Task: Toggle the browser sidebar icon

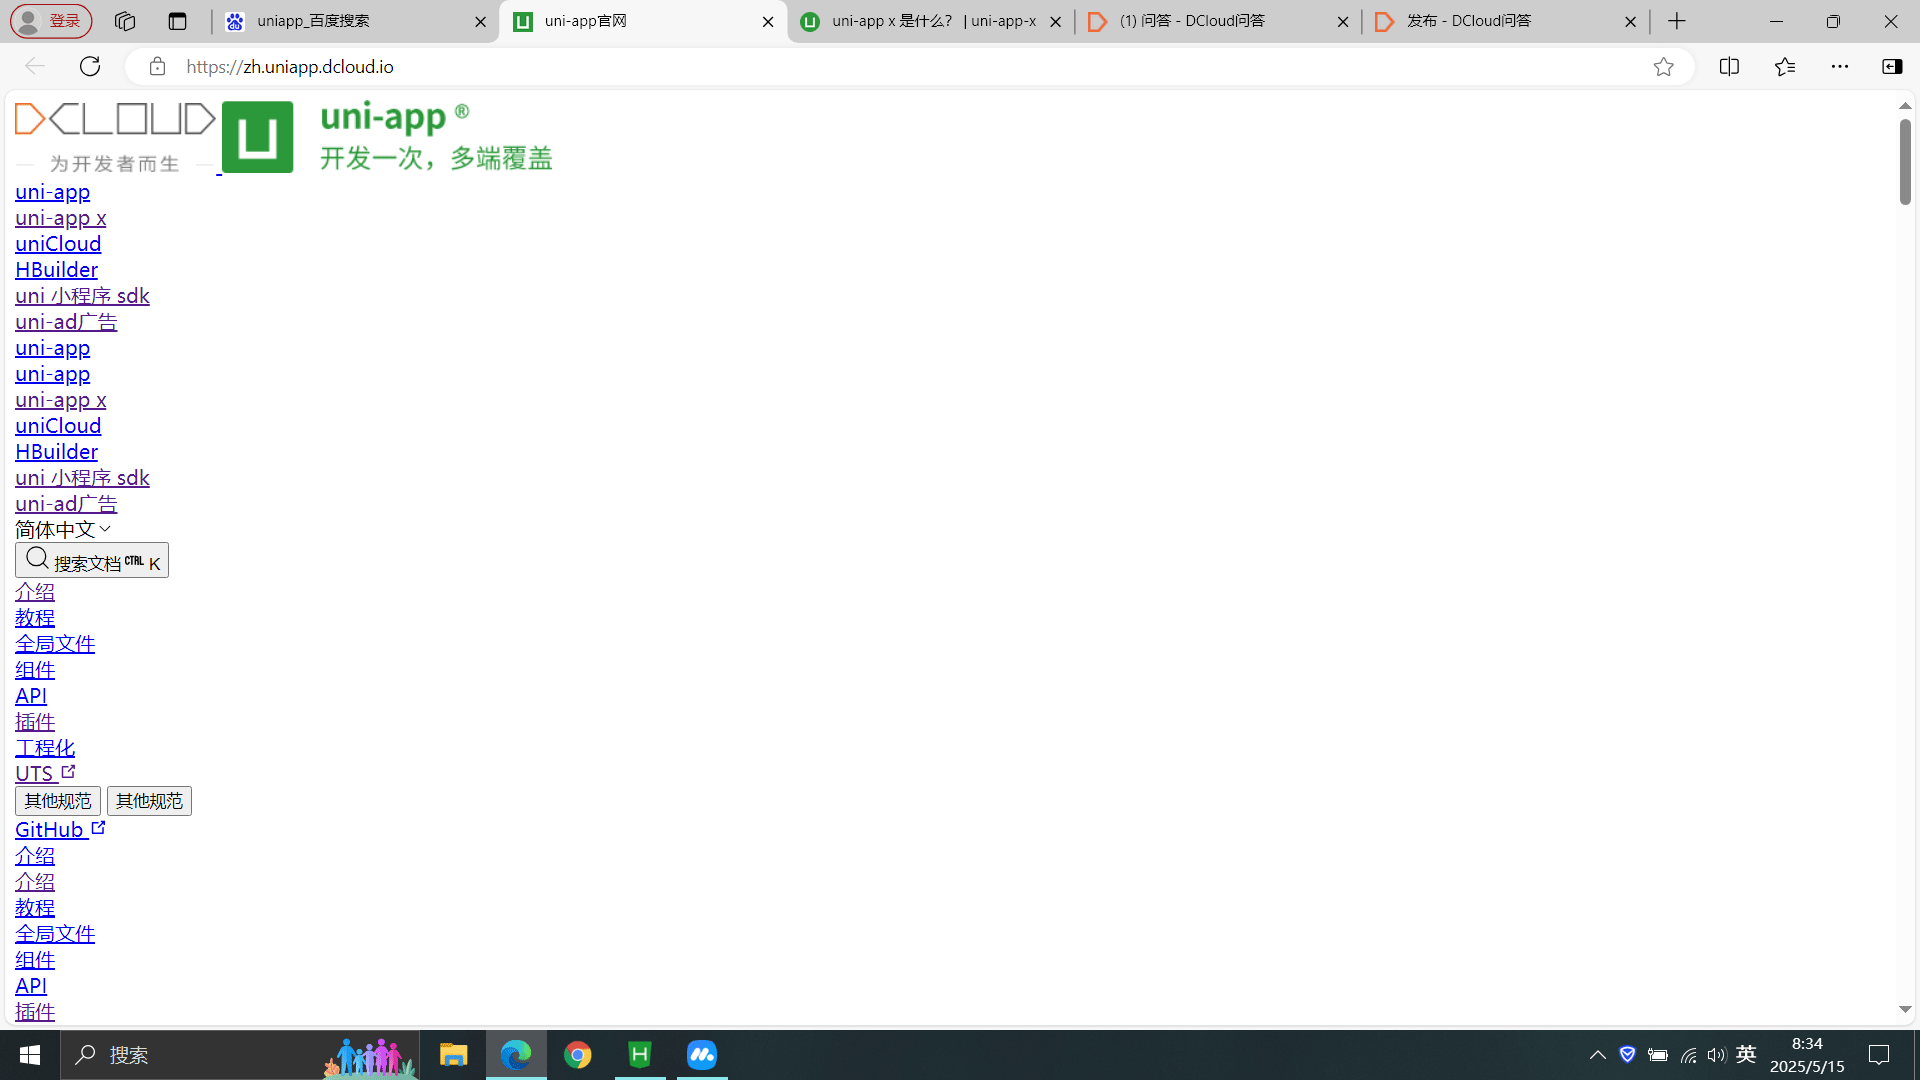Action: [1892, 66]
